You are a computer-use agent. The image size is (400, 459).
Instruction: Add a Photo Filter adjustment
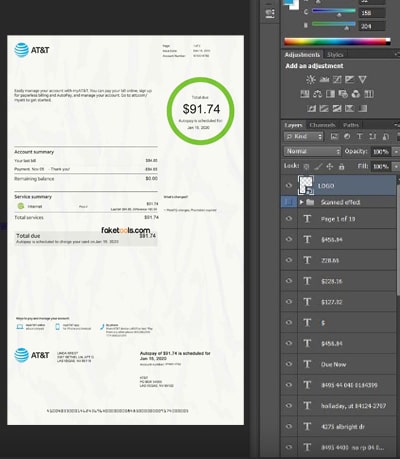click(x=343, y=94)
